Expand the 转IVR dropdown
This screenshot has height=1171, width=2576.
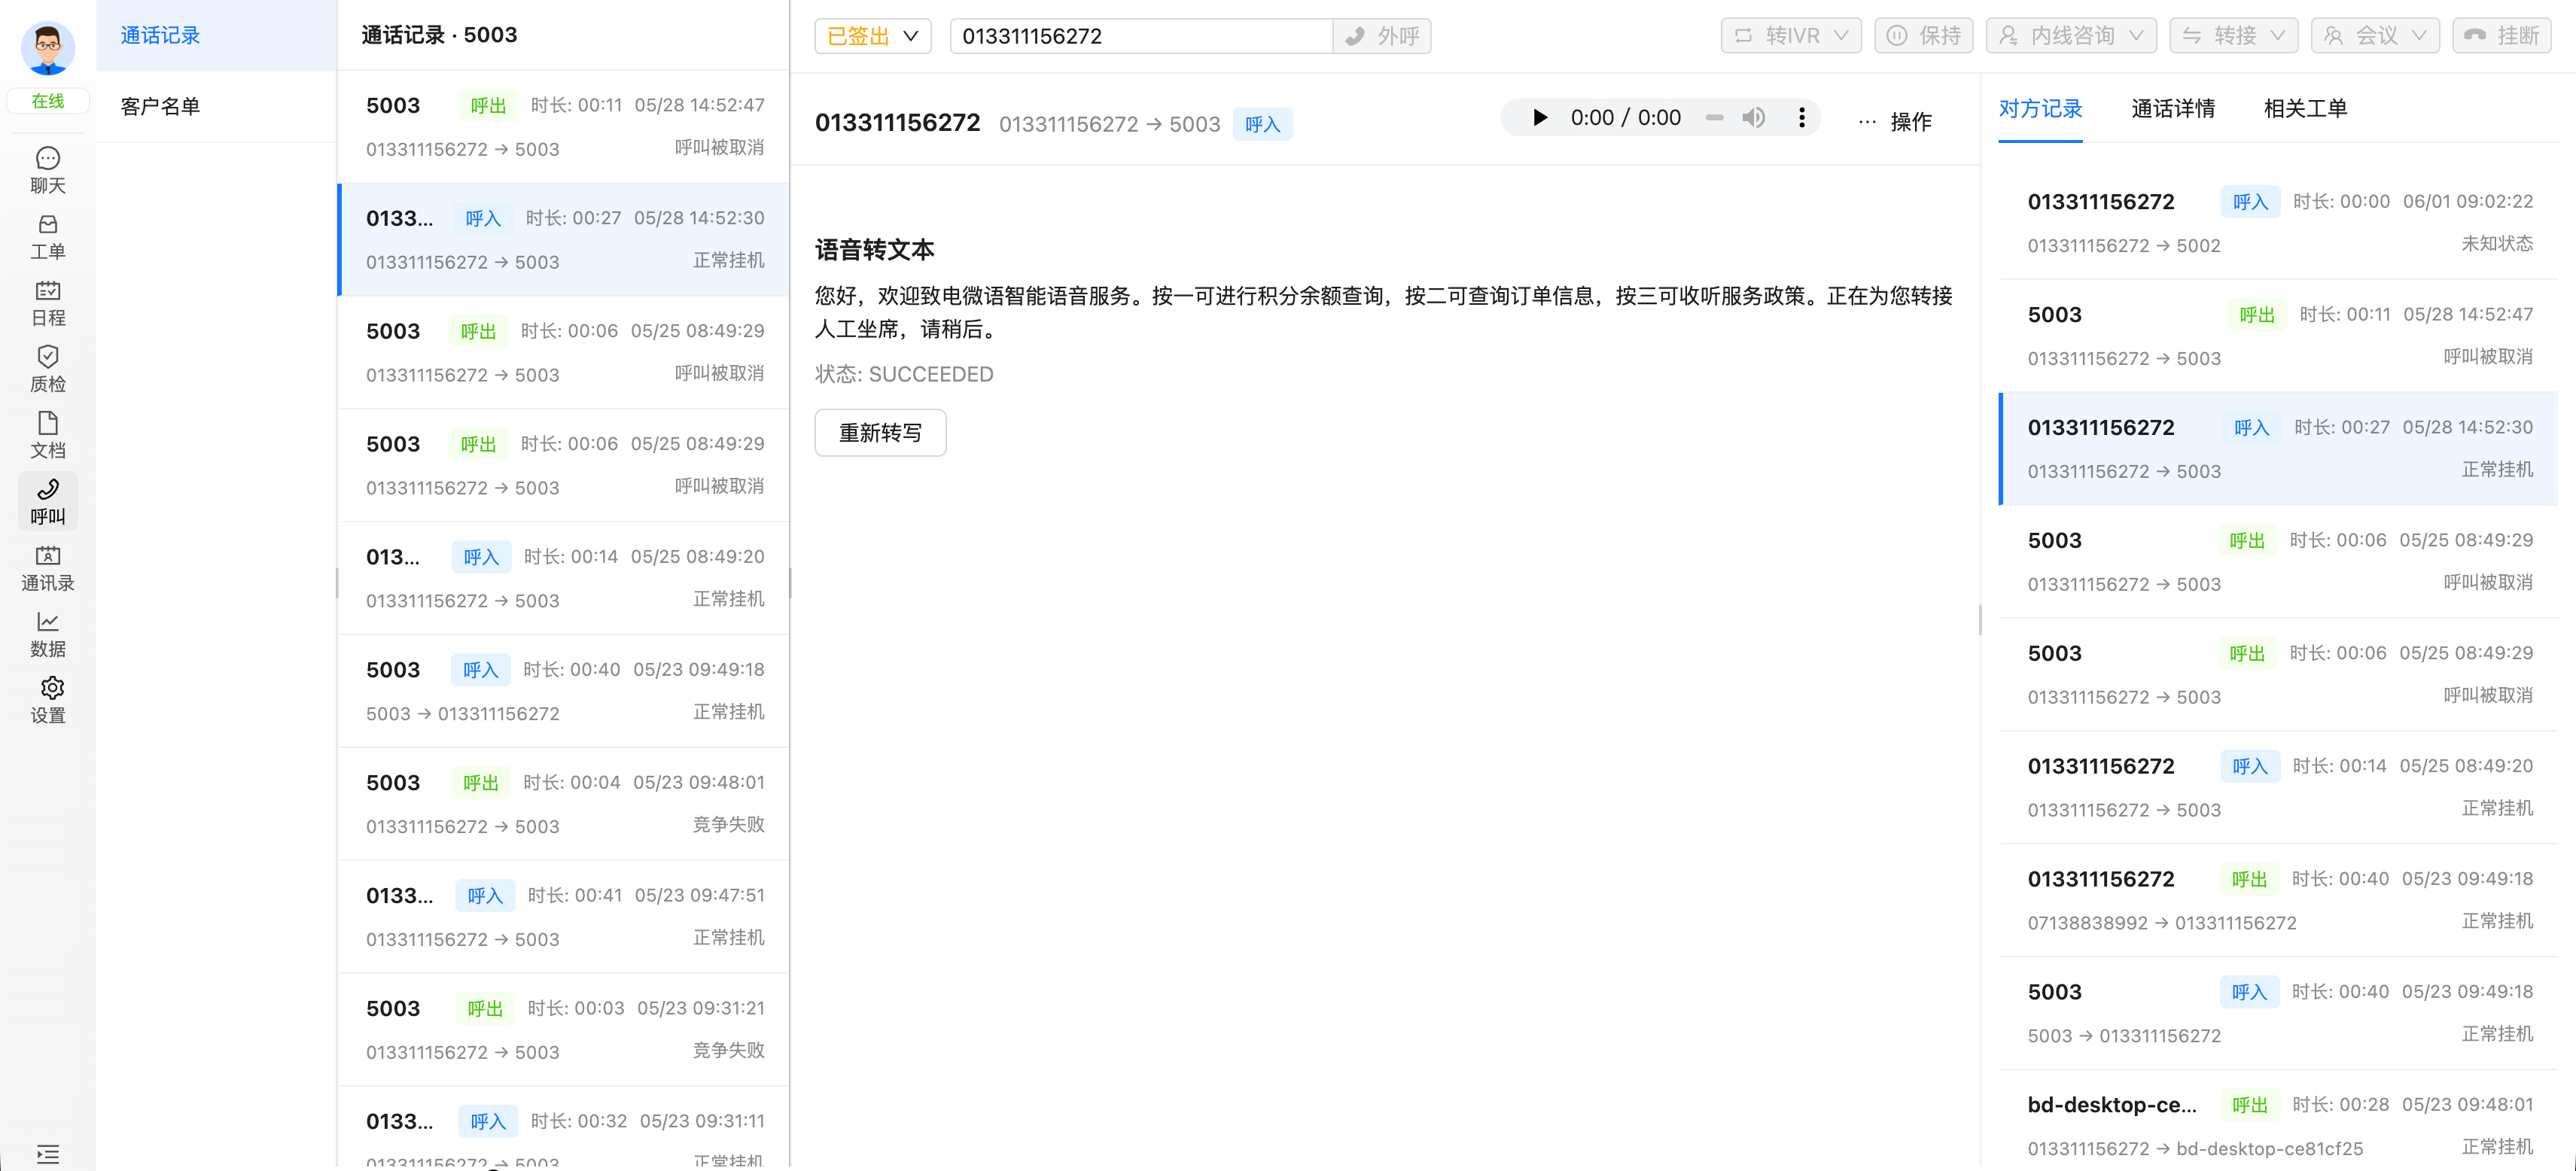(x=1791, y=36)
